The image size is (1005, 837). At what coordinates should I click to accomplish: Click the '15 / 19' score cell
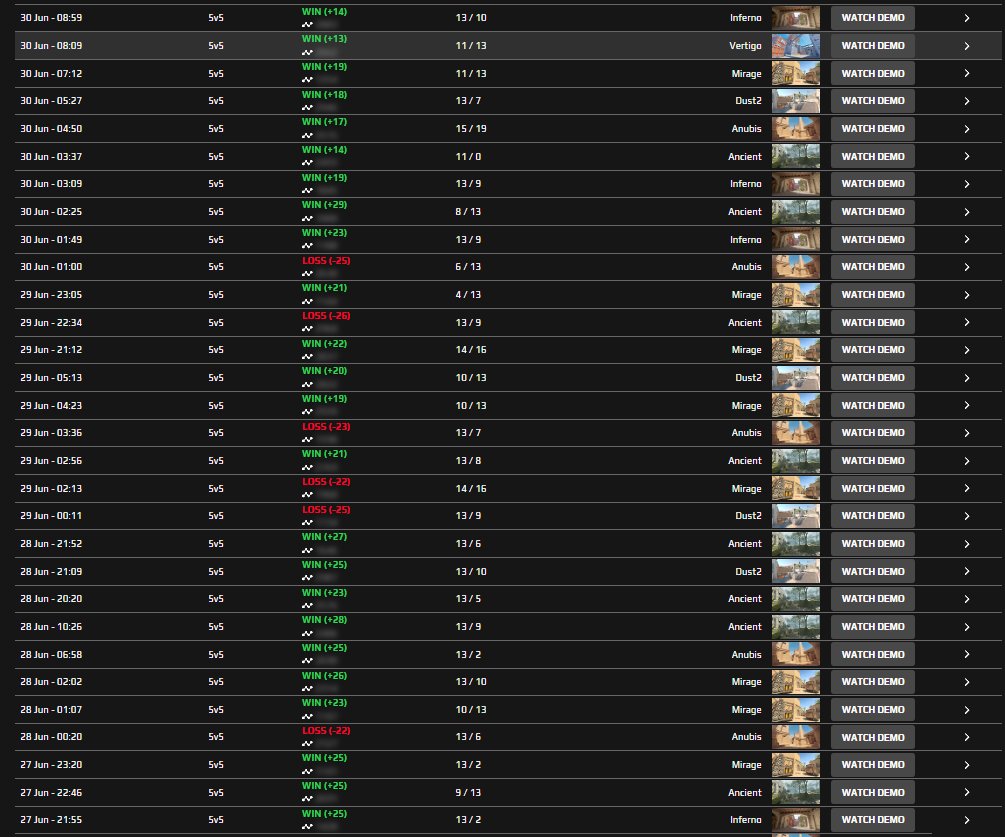coord(471,129)
